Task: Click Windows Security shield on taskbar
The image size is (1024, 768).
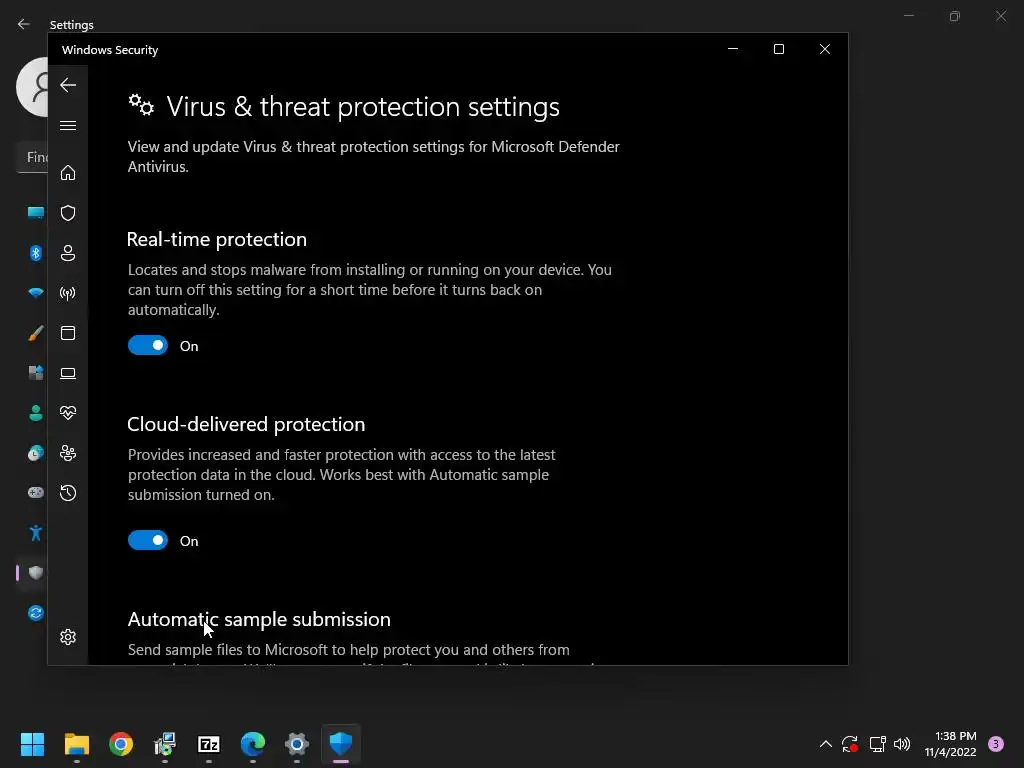Action: pyautogui.click(x=341, y=744)
